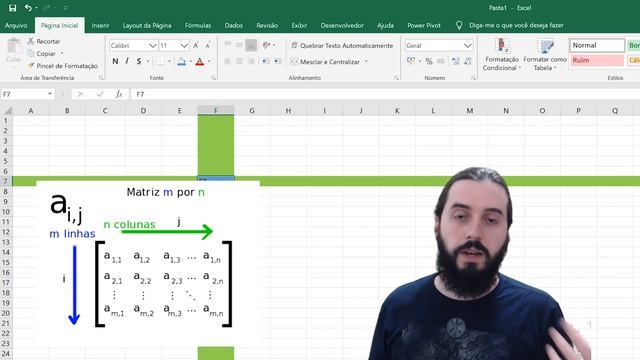The height and width of the screenshot is (360, 640).
Task: Toggle middle vertical alignment
Action: pyautogui.click(x=240, y=45)
